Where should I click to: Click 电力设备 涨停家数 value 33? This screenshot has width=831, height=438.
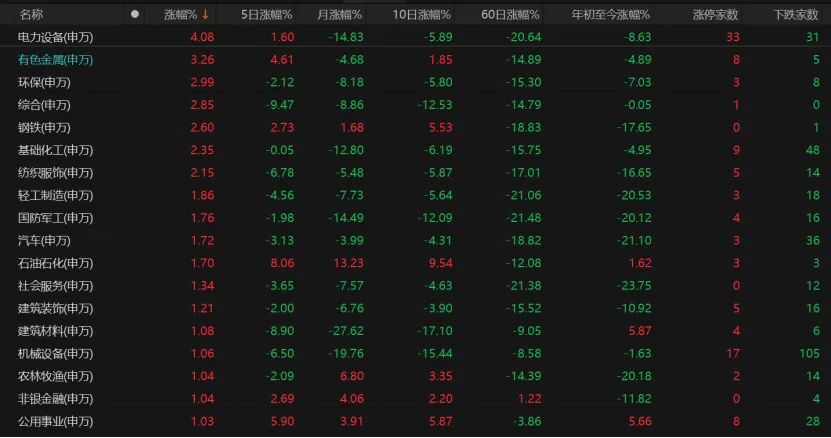pyautogui.click(x=733, y=37)
